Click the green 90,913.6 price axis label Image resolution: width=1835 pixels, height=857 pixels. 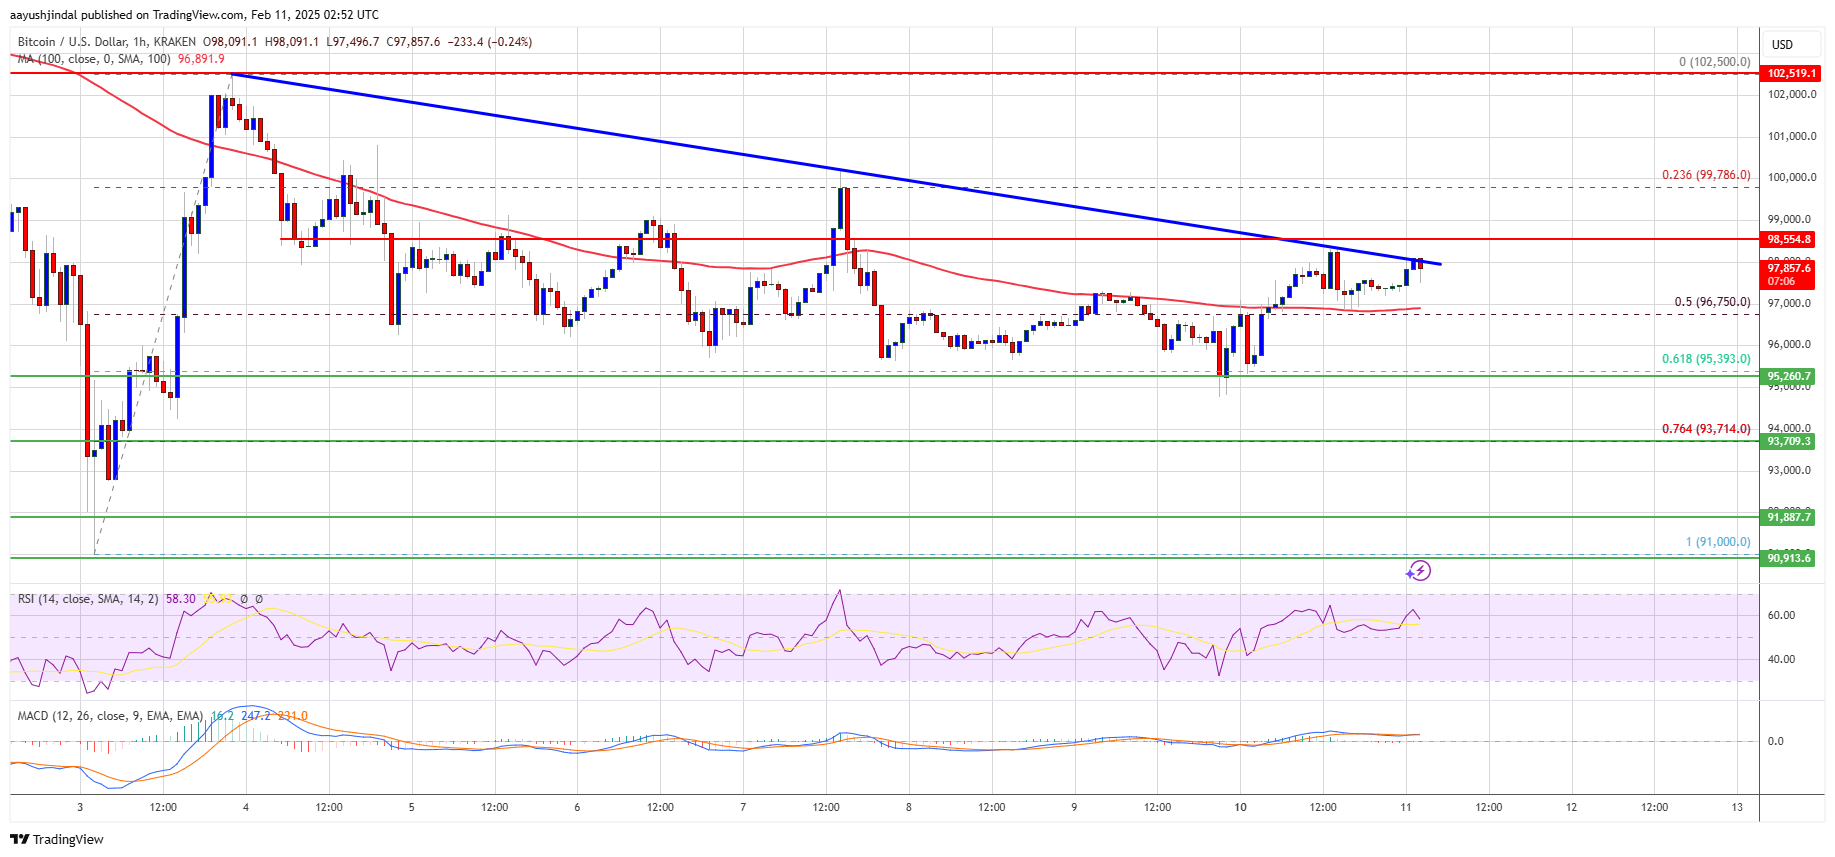[1789, 558]
